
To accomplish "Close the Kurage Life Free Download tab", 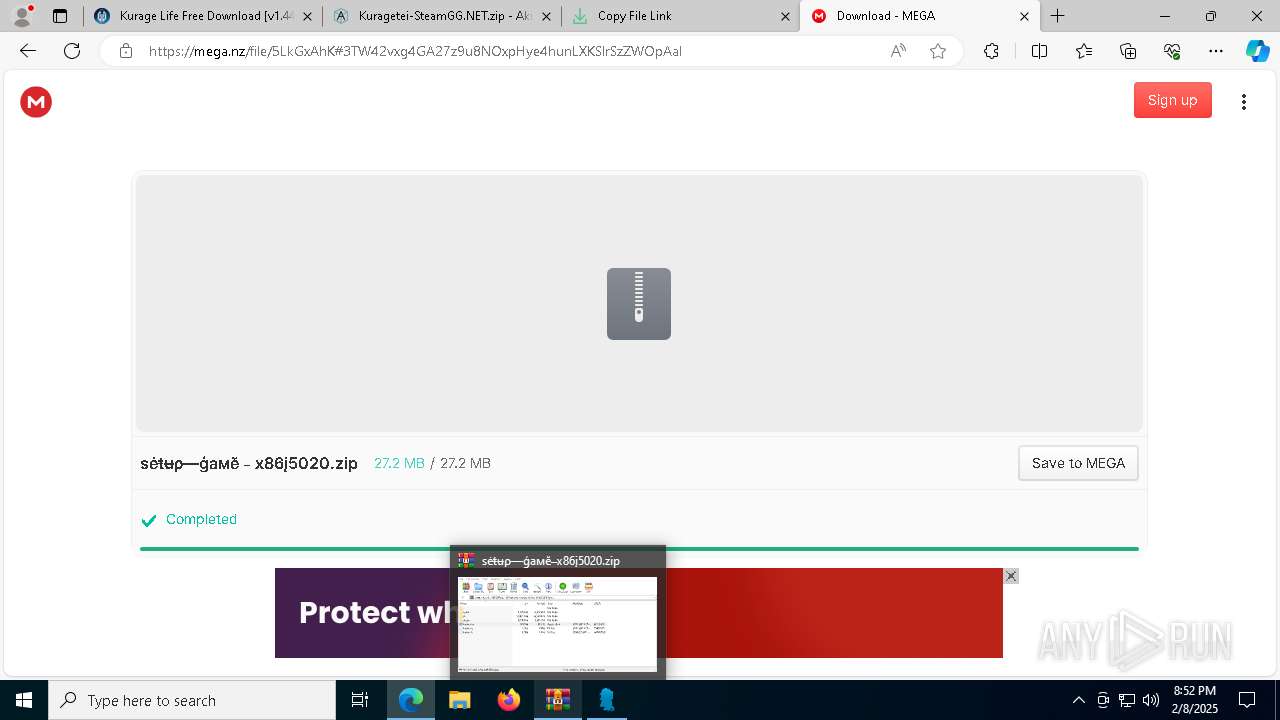I will tap(306, 16).
